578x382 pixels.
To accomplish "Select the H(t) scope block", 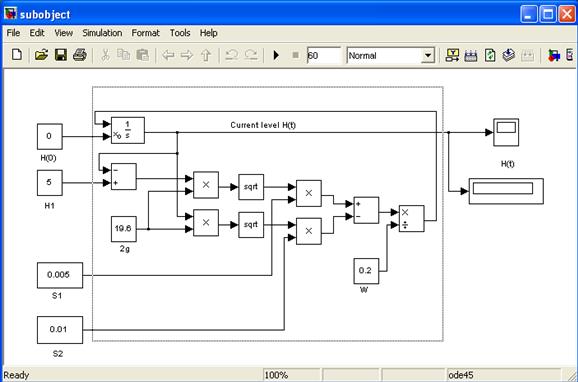I will pos(506,132).
